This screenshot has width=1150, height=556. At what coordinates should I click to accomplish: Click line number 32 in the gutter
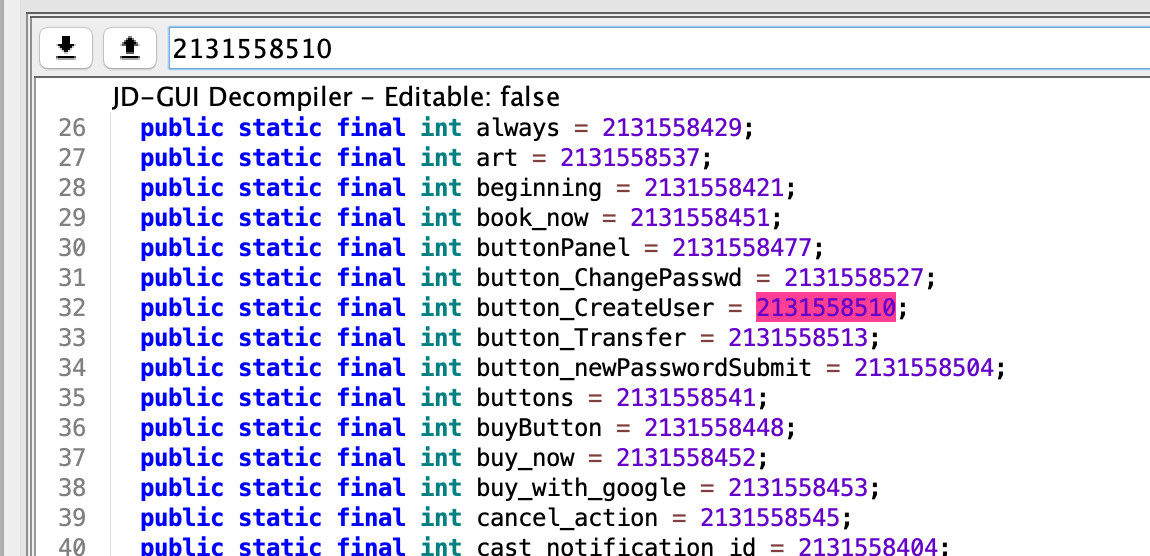pos(72,307)
